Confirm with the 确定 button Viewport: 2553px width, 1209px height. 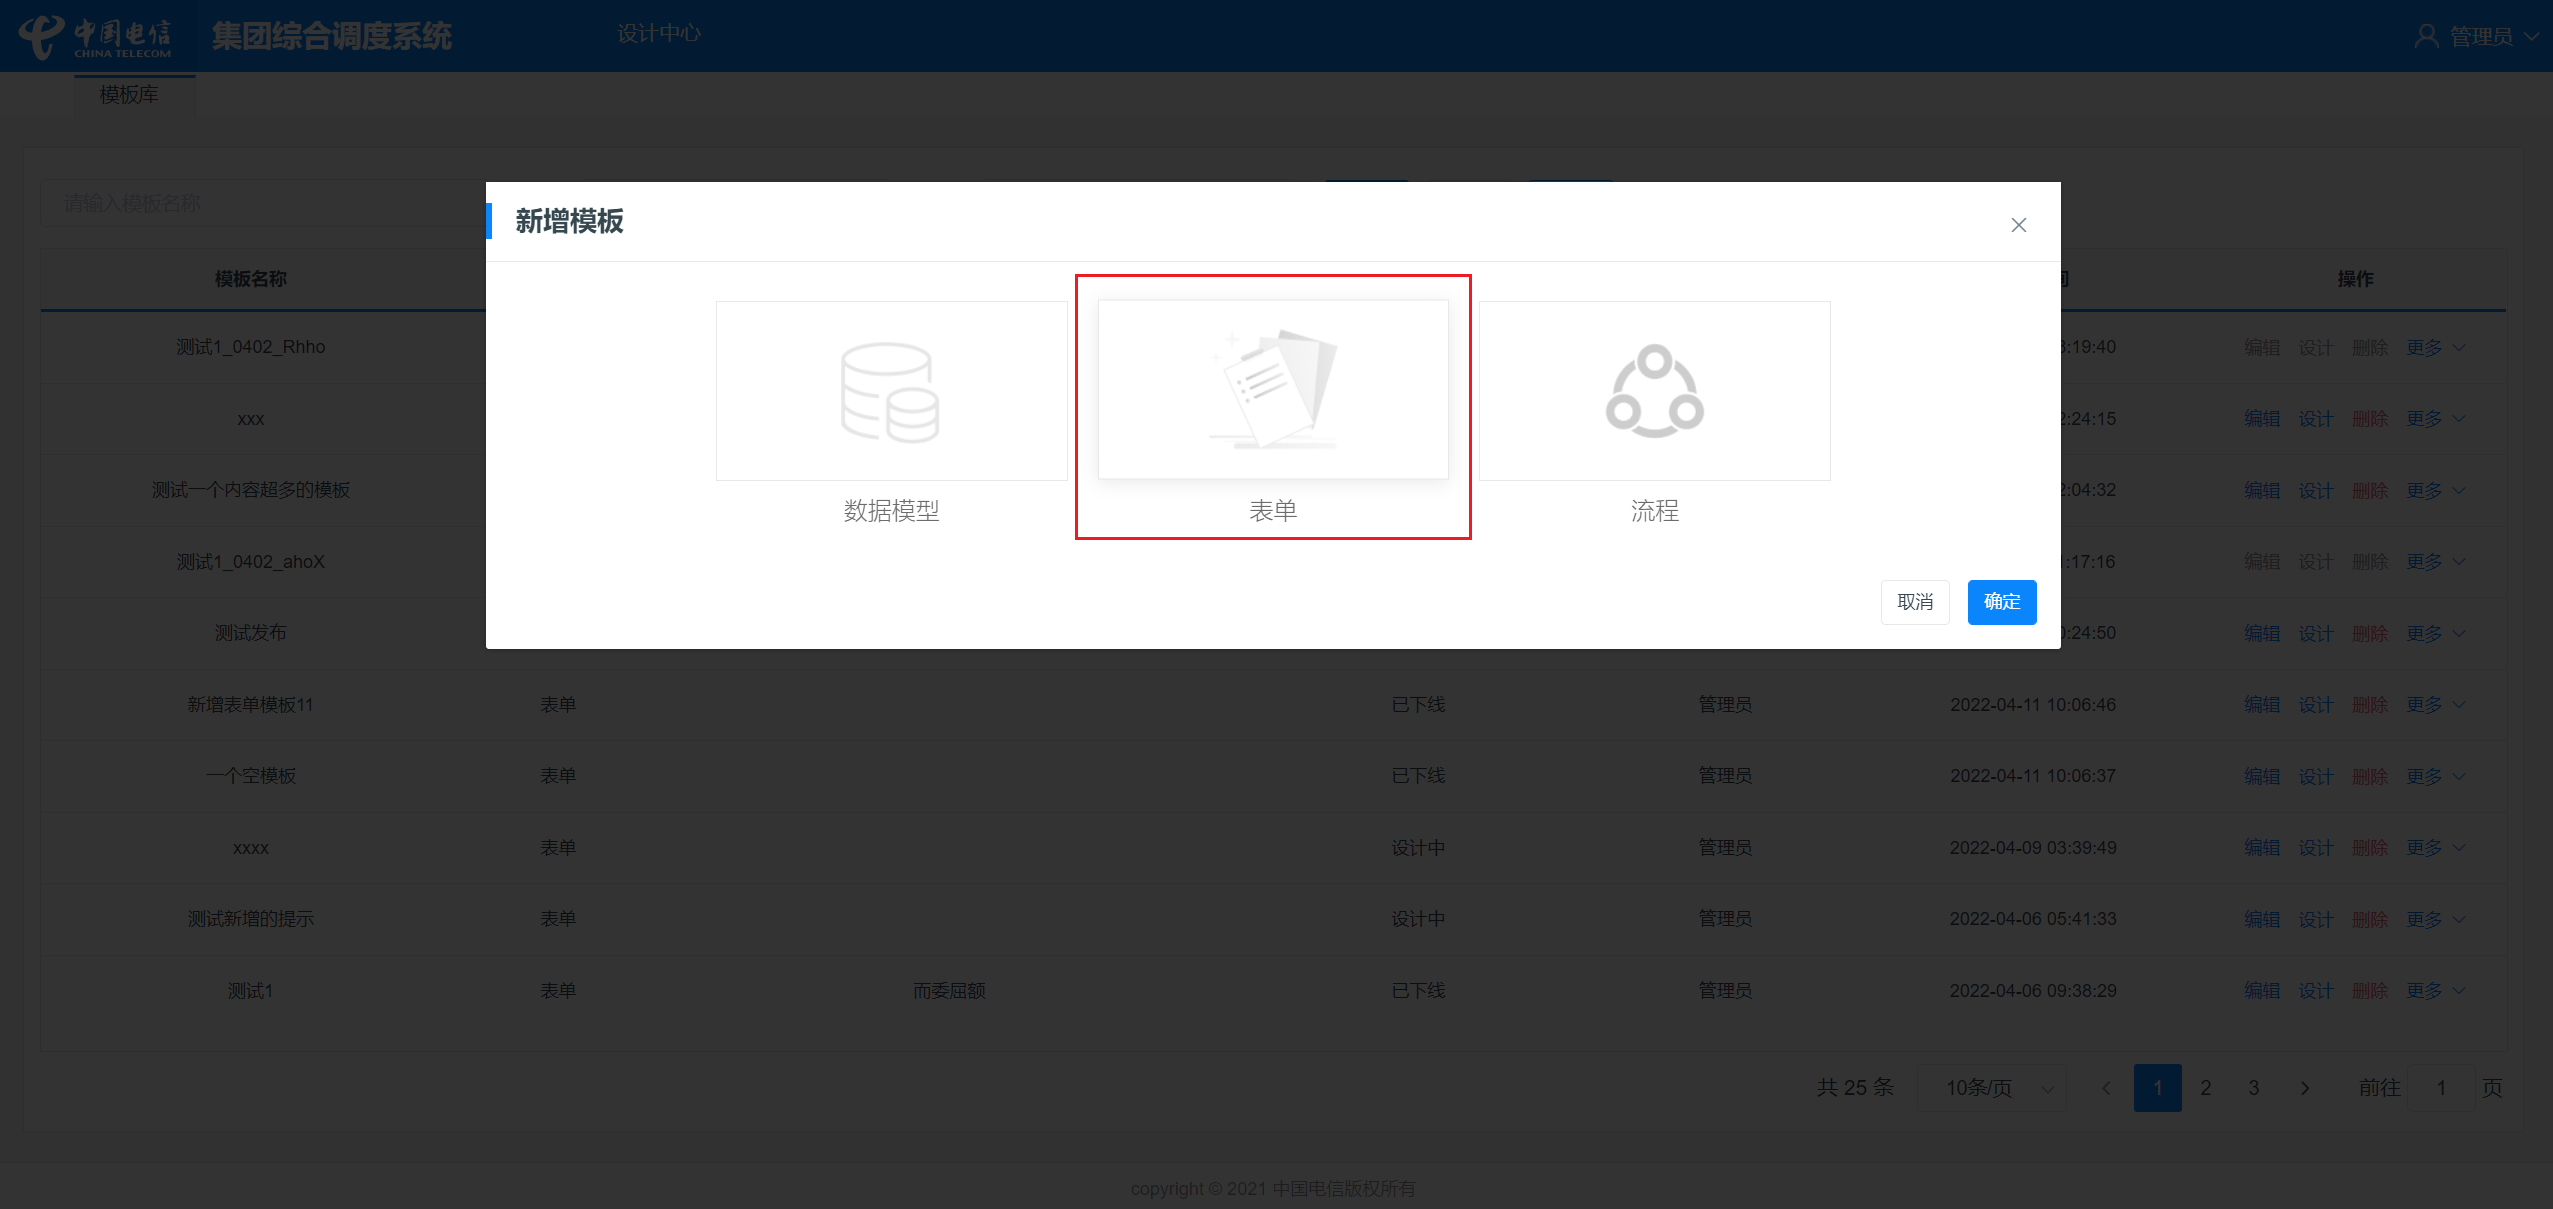point(2001,602)
